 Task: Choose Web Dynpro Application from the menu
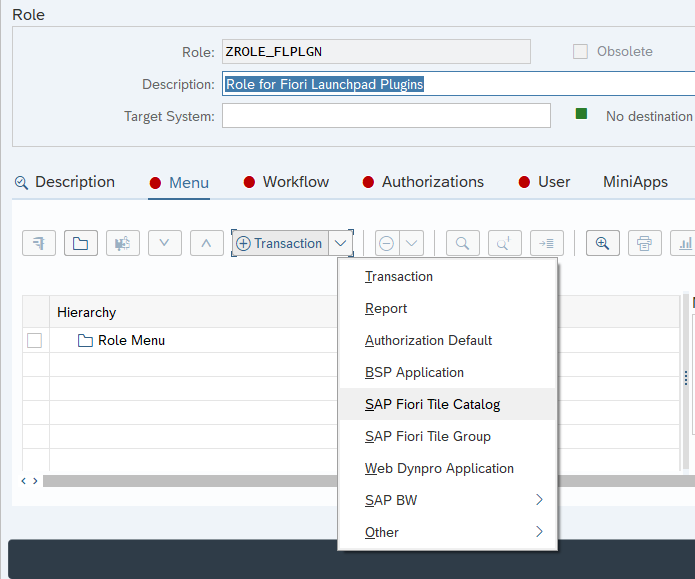tap(439, 468)
